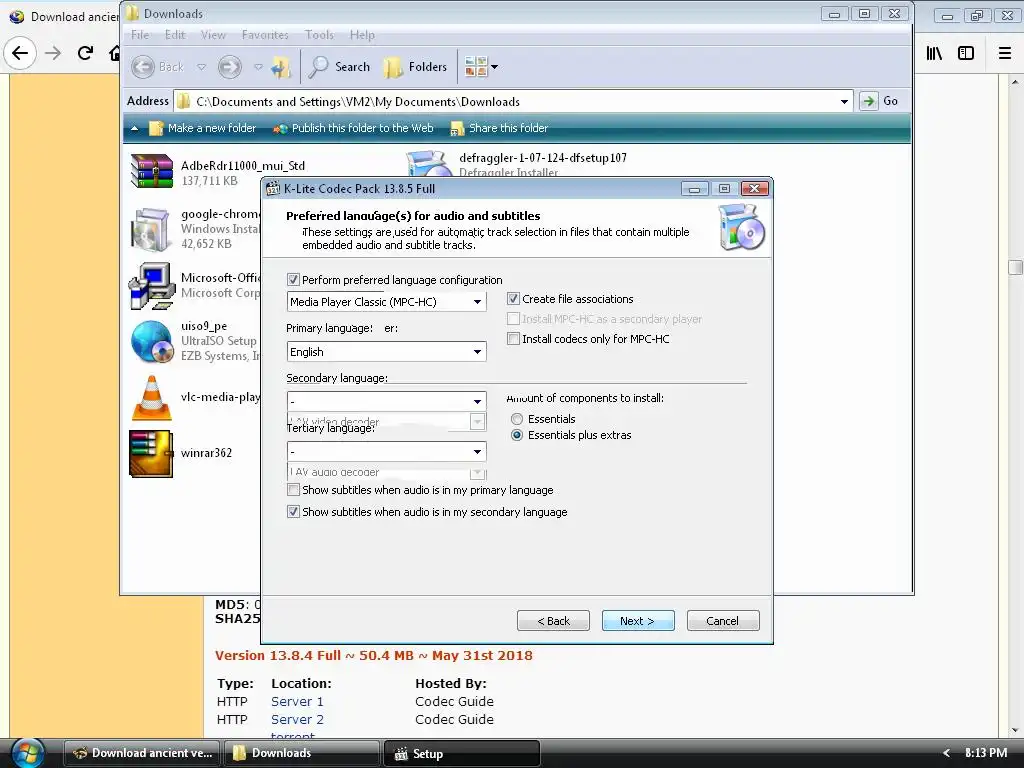Open the File menu in Downloads window
Screen dimensions: 1024x768
[140, 35]
